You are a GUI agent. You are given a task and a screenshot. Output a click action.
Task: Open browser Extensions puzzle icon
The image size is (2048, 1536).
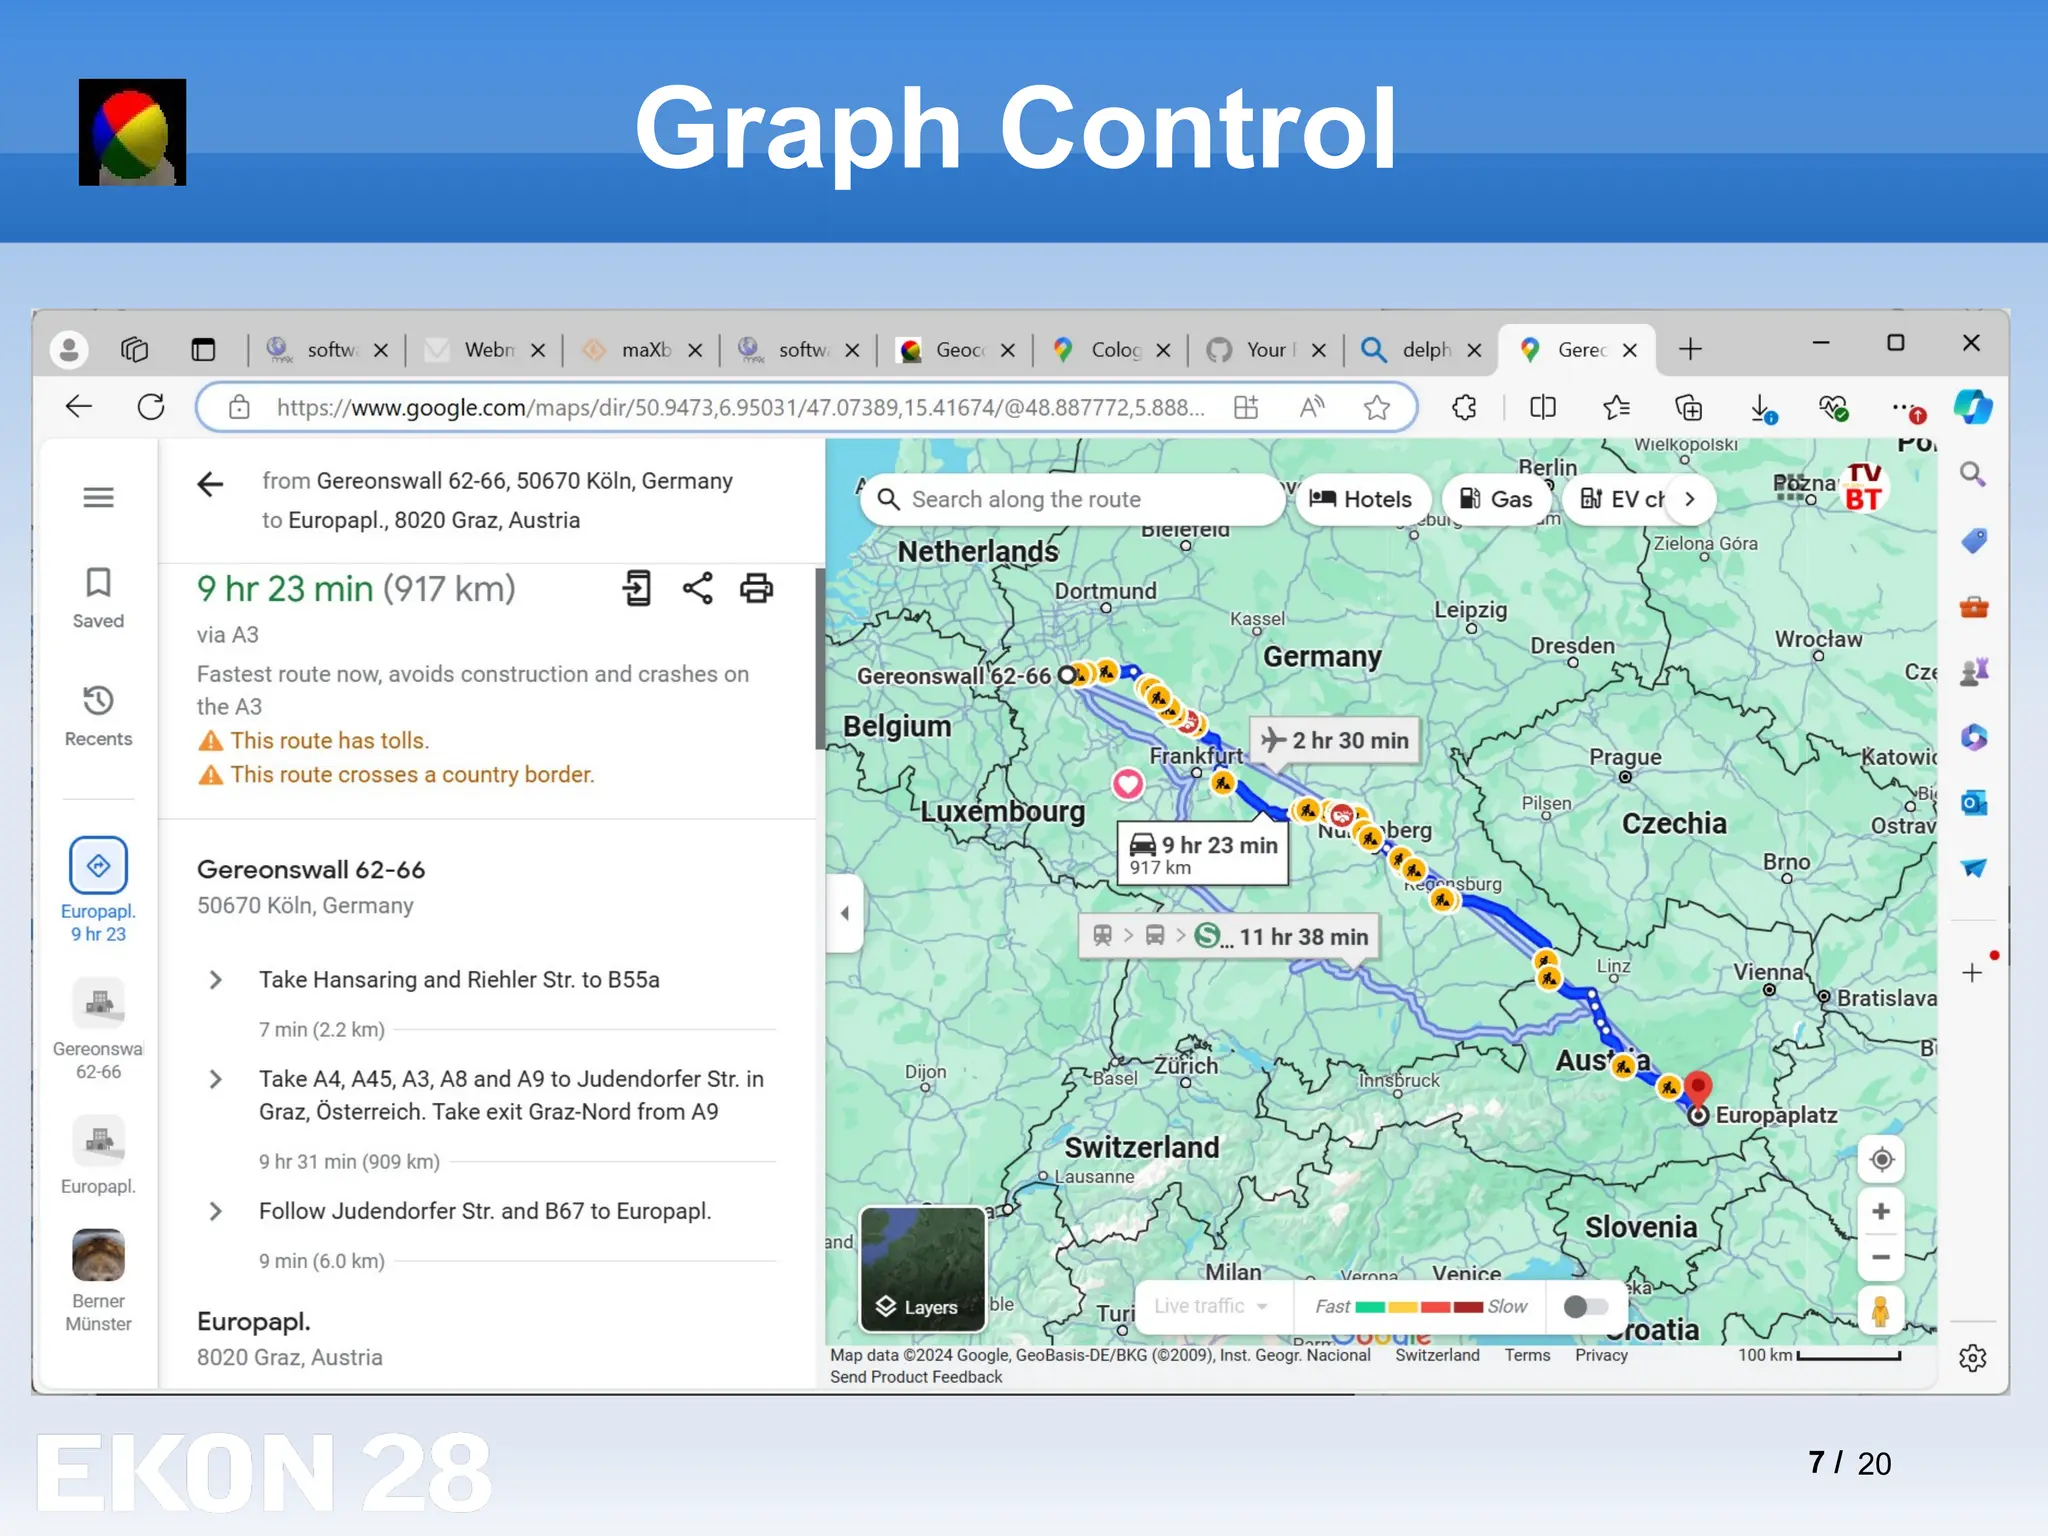1464,407
